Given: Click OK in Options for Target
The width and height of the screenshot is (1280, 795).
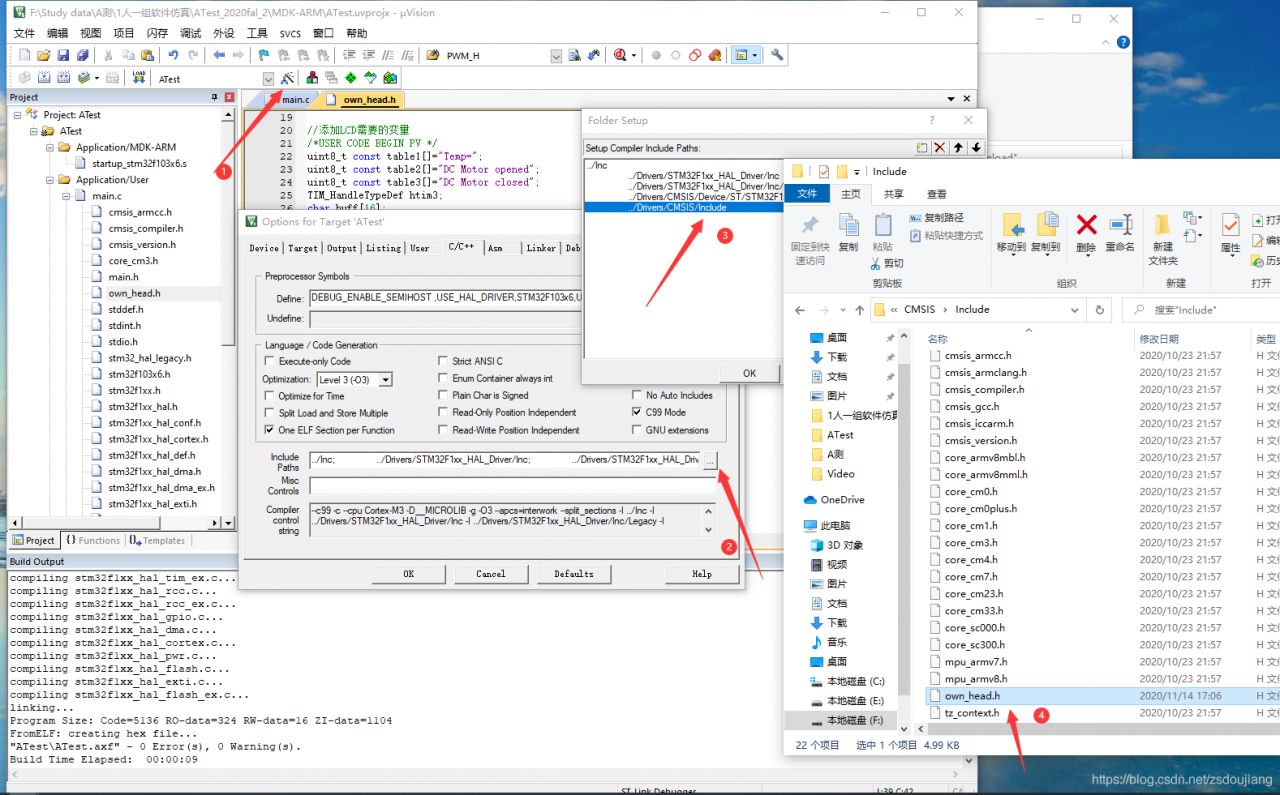Looking at the screenshot, I should tap(408, 574).
